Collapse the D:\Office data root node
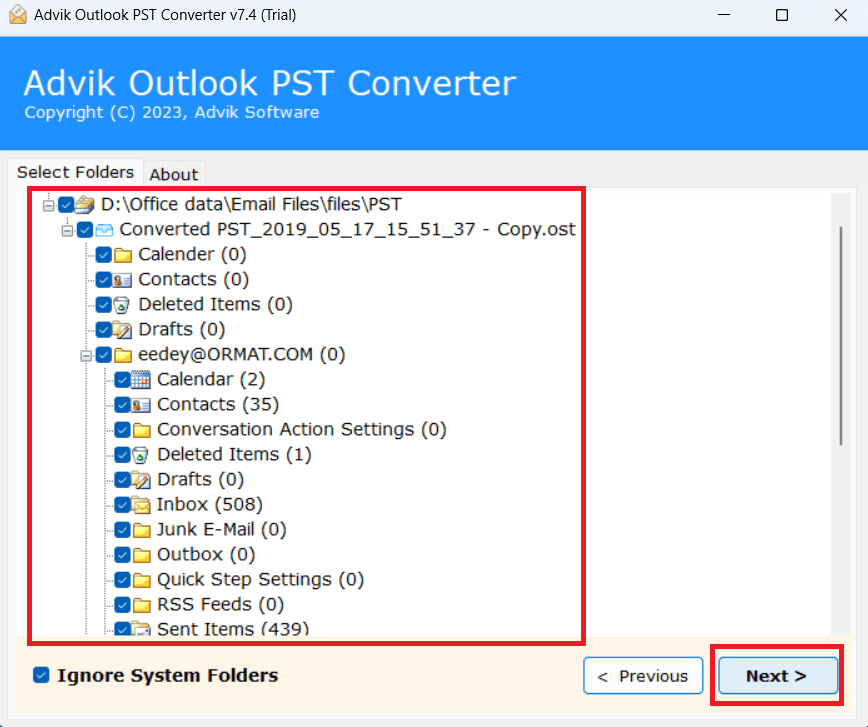The image size is (868, 727). tap(49, 205)
